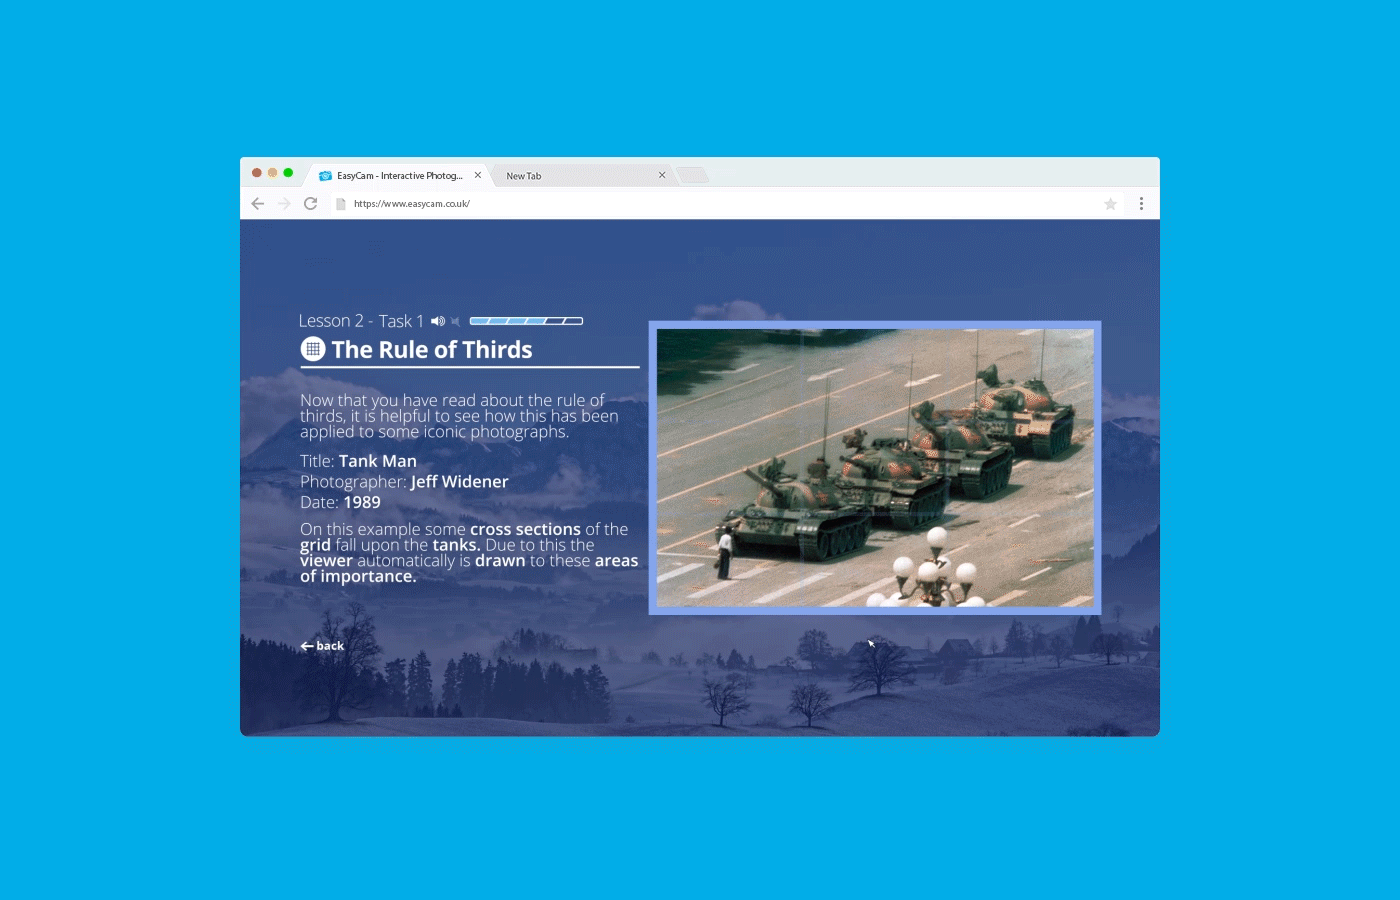
Task: Close the EasyCam tab
Action: 478,175
